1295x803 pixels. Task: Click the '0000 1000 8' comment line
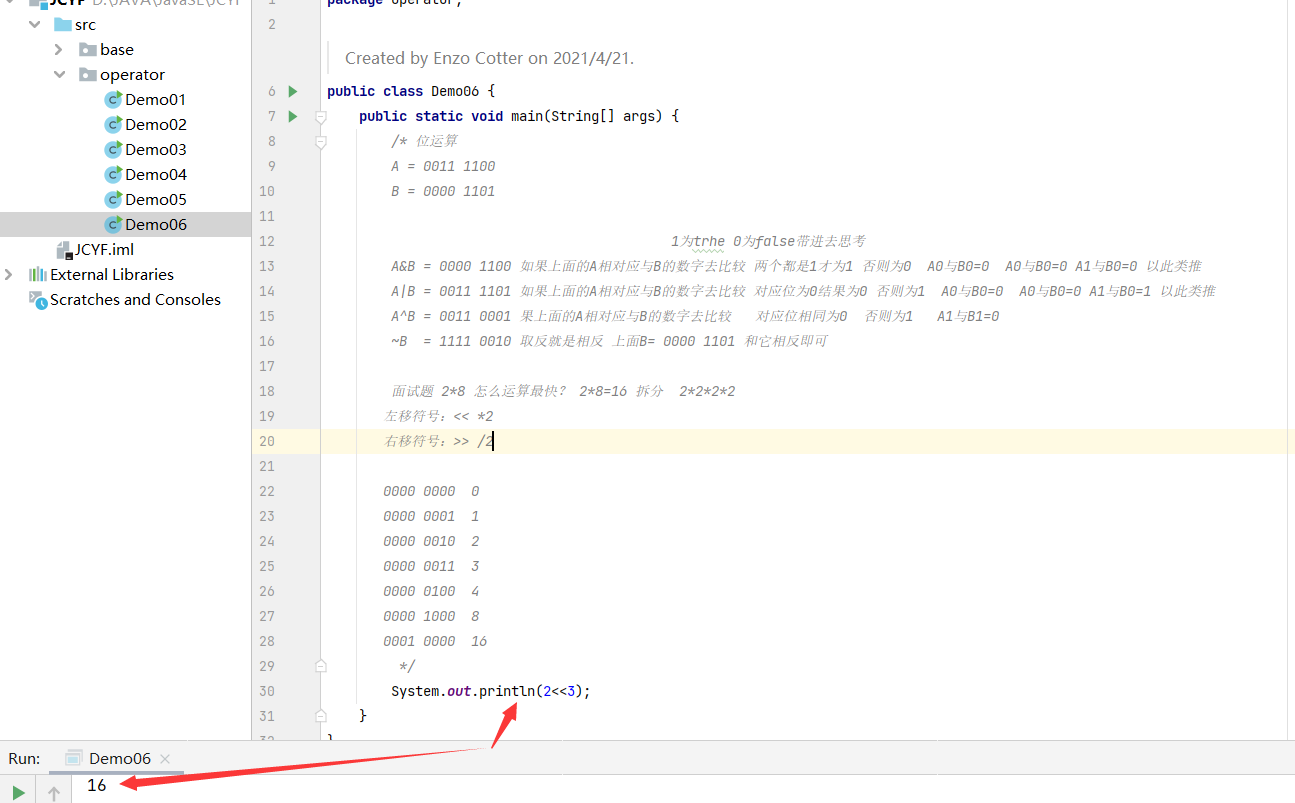coord(431,616)
